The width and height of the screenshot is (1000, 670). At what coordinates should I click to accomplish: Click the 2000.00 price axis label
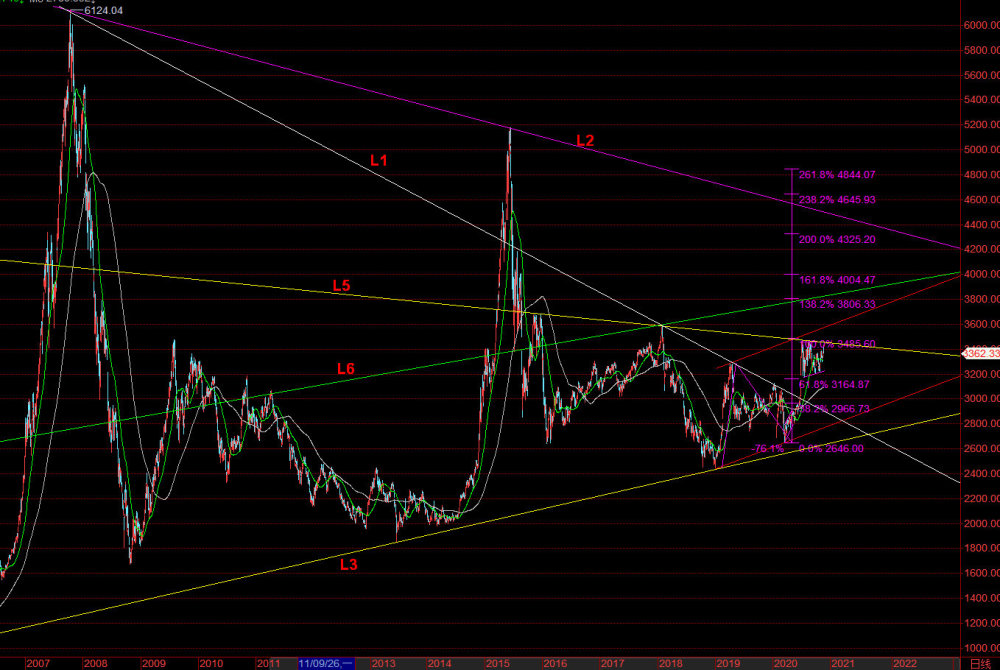pos(982,523)
